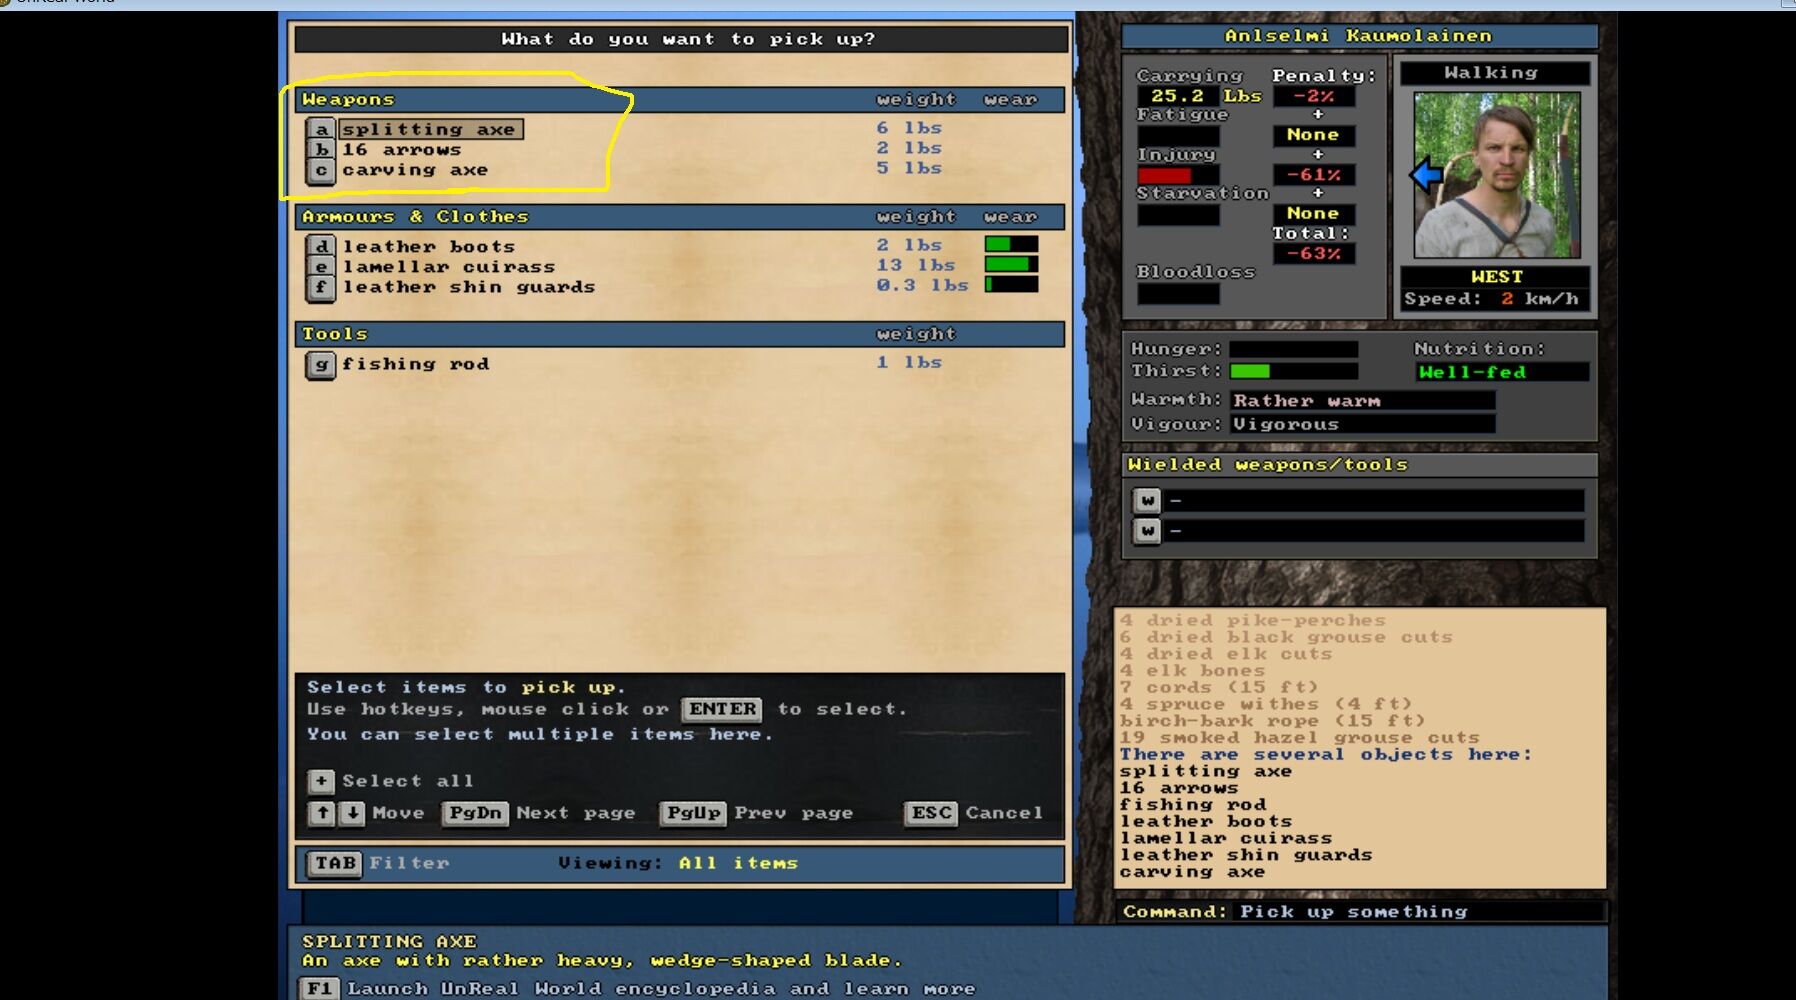Pick up the leather shin guards item
1796x1000 pixels.
[x=469, y=287]
